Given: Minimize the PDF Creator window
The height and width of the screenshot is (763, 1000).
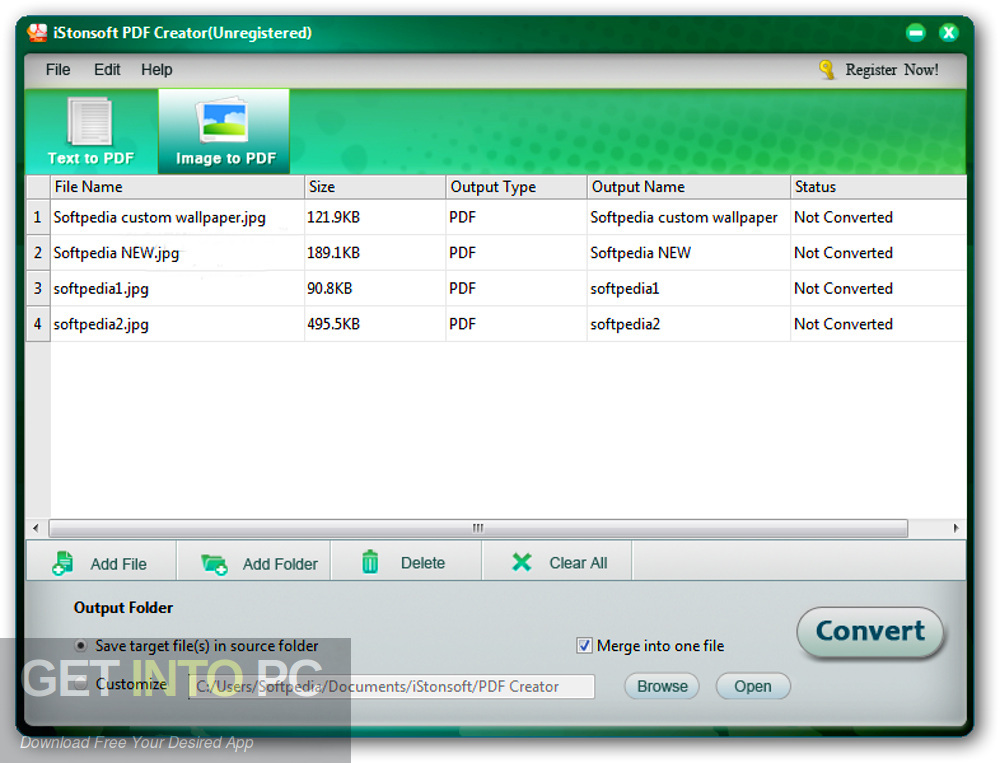Looking at the screenshot, I should (x=916, y=33).
